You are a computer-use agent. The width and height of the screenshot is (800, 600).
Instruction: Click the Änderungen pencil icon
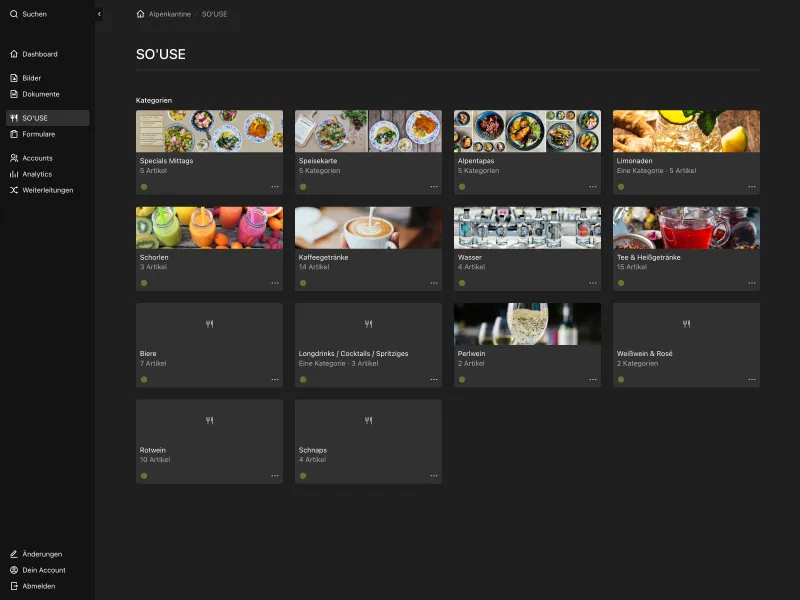point(13,554)
